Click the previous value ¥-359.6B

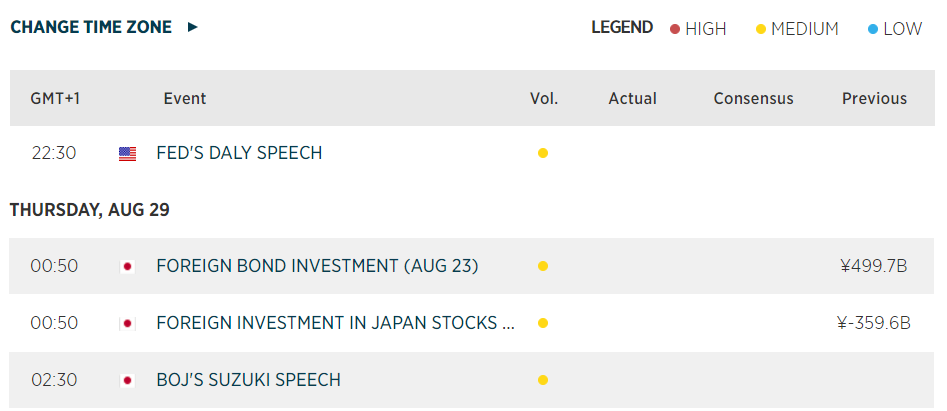(x=873, y=324)
